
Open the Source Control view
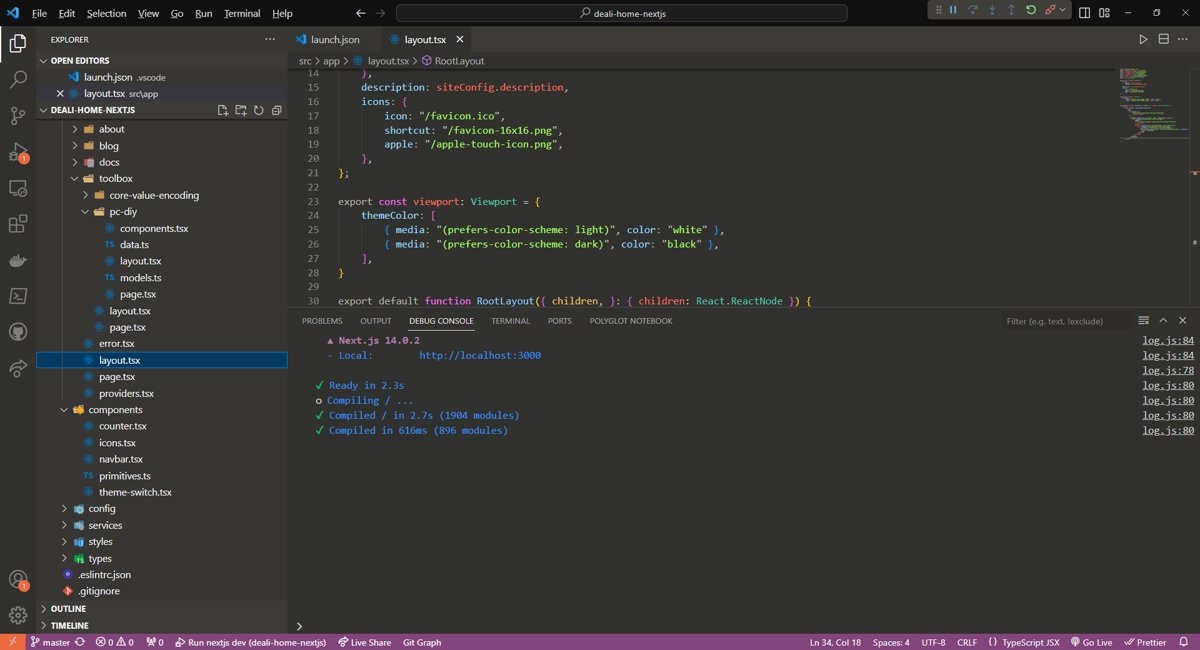click(18, 116)
